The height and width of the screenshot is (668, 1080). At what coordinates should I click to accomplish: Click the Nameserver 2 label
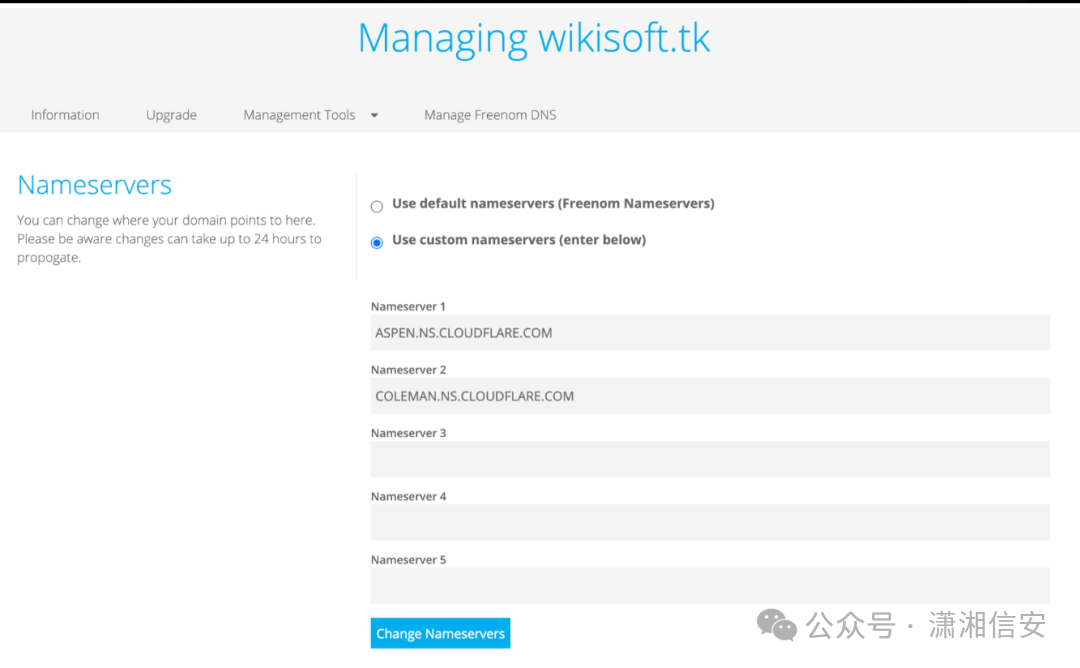(408, 370)
